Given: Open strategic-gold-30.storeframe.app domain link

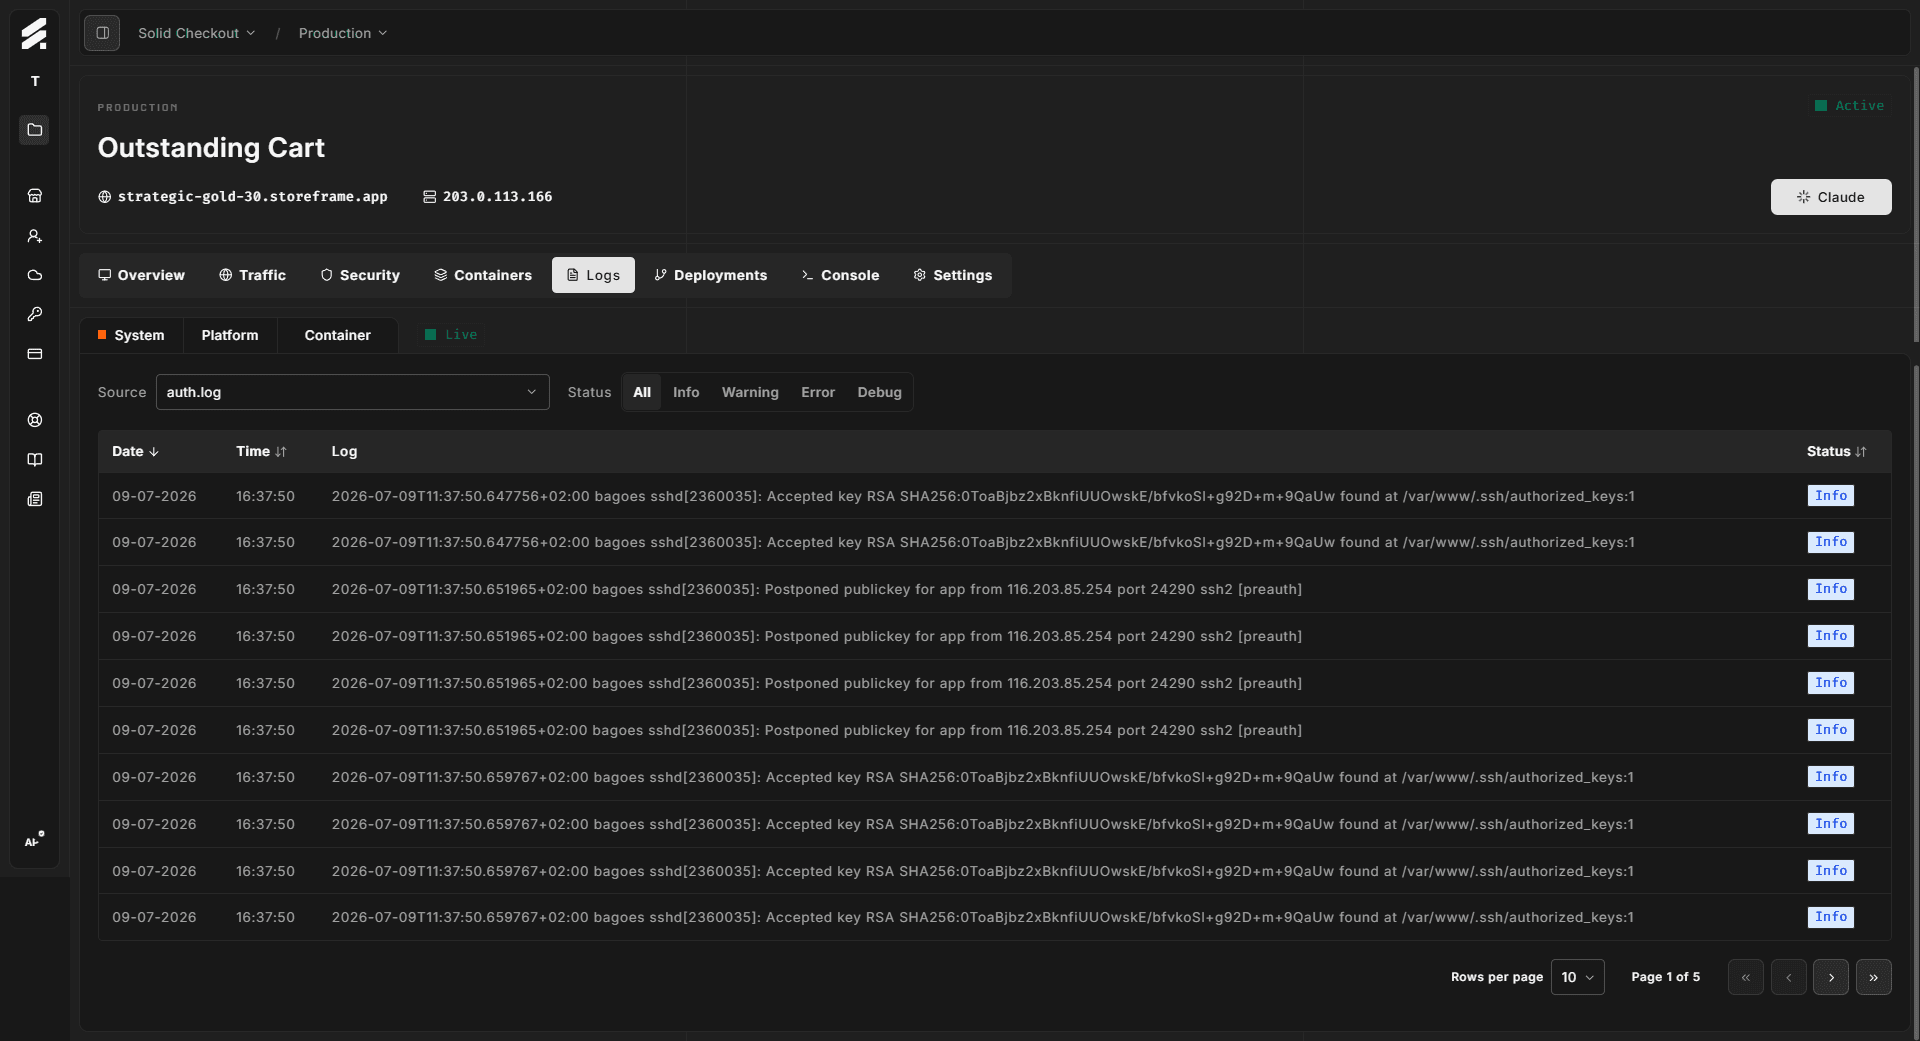Looking at the screenshot, I should (252, 197).
